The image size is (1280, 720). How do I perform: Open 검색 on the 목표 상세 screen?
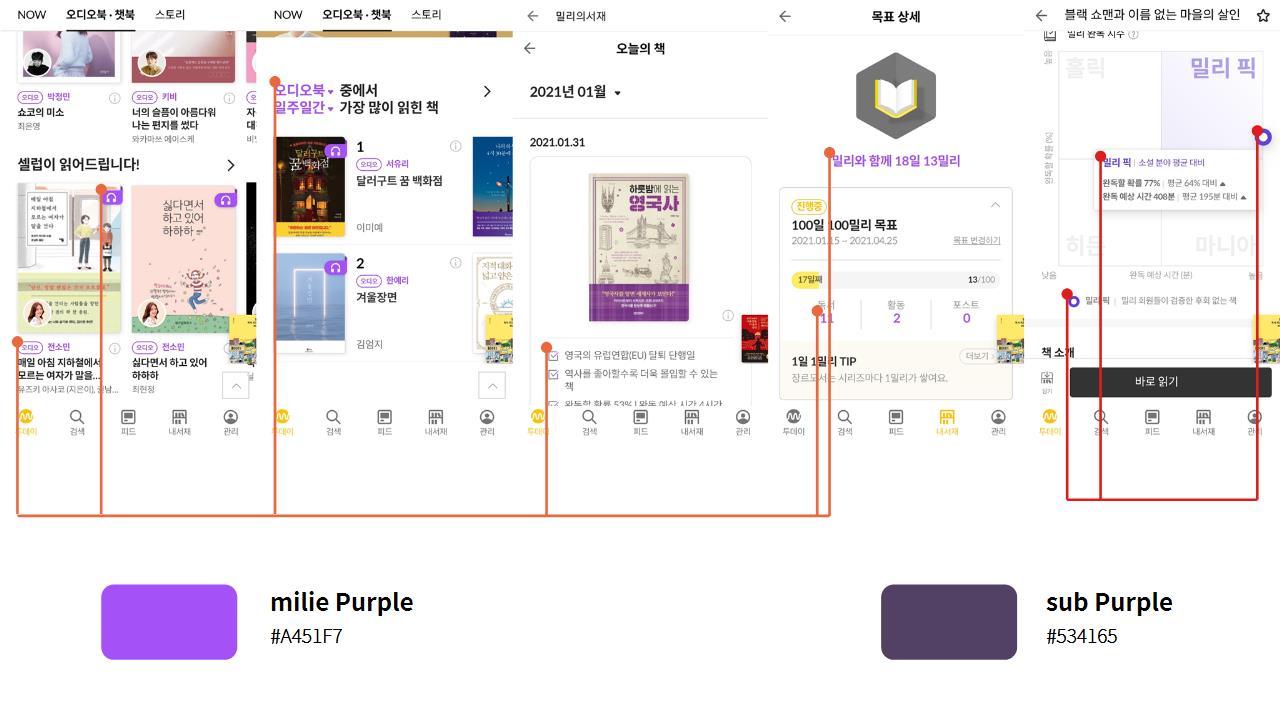tap(845, 422)
